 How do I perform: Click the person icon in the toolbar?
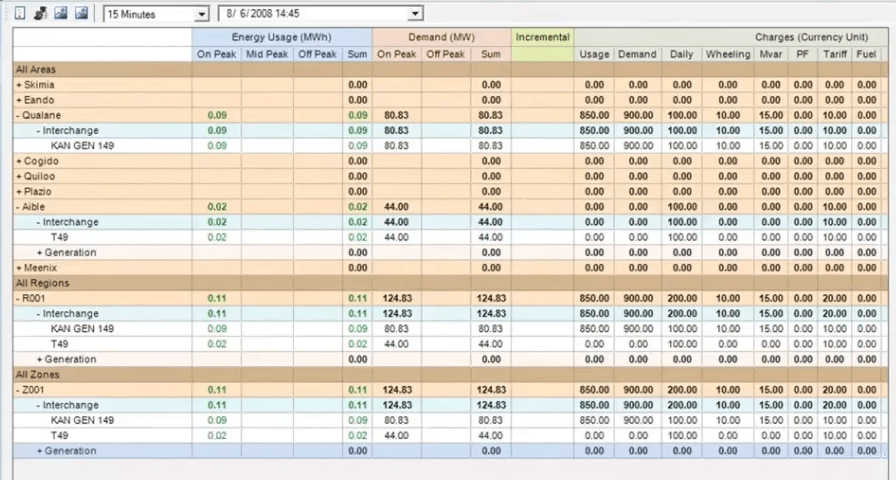click(x=41, y=14)
